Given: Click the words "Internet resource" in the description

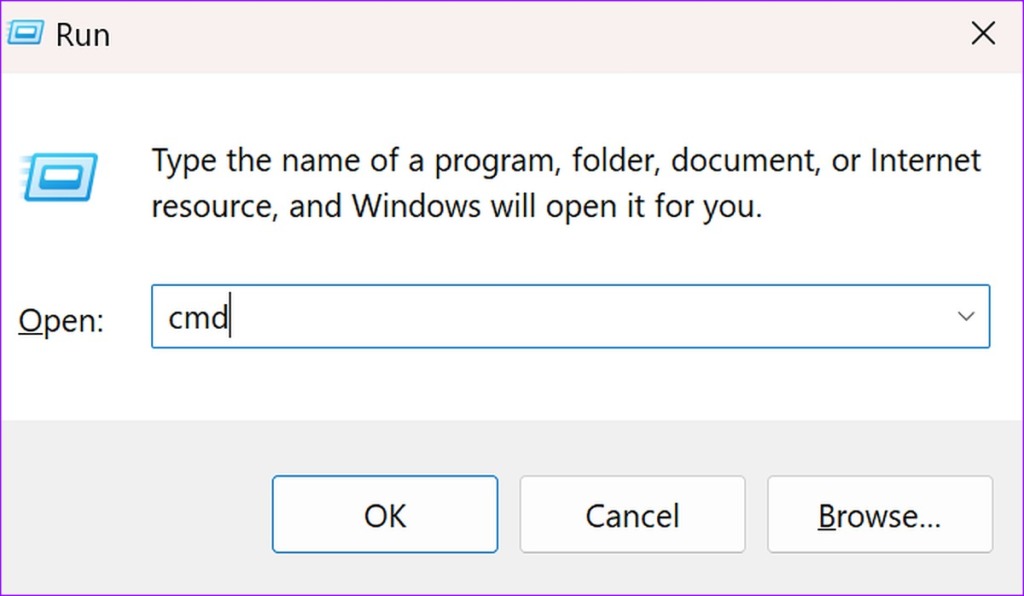Looking at the screenshot, I should click(925, 160).
